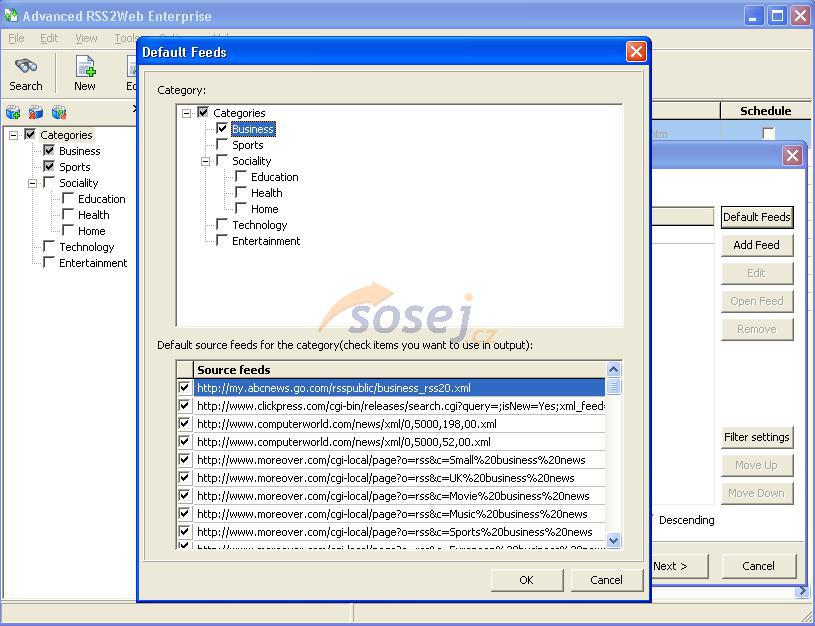Check Technology in the Default Feeds category tree

coord(222,225)
